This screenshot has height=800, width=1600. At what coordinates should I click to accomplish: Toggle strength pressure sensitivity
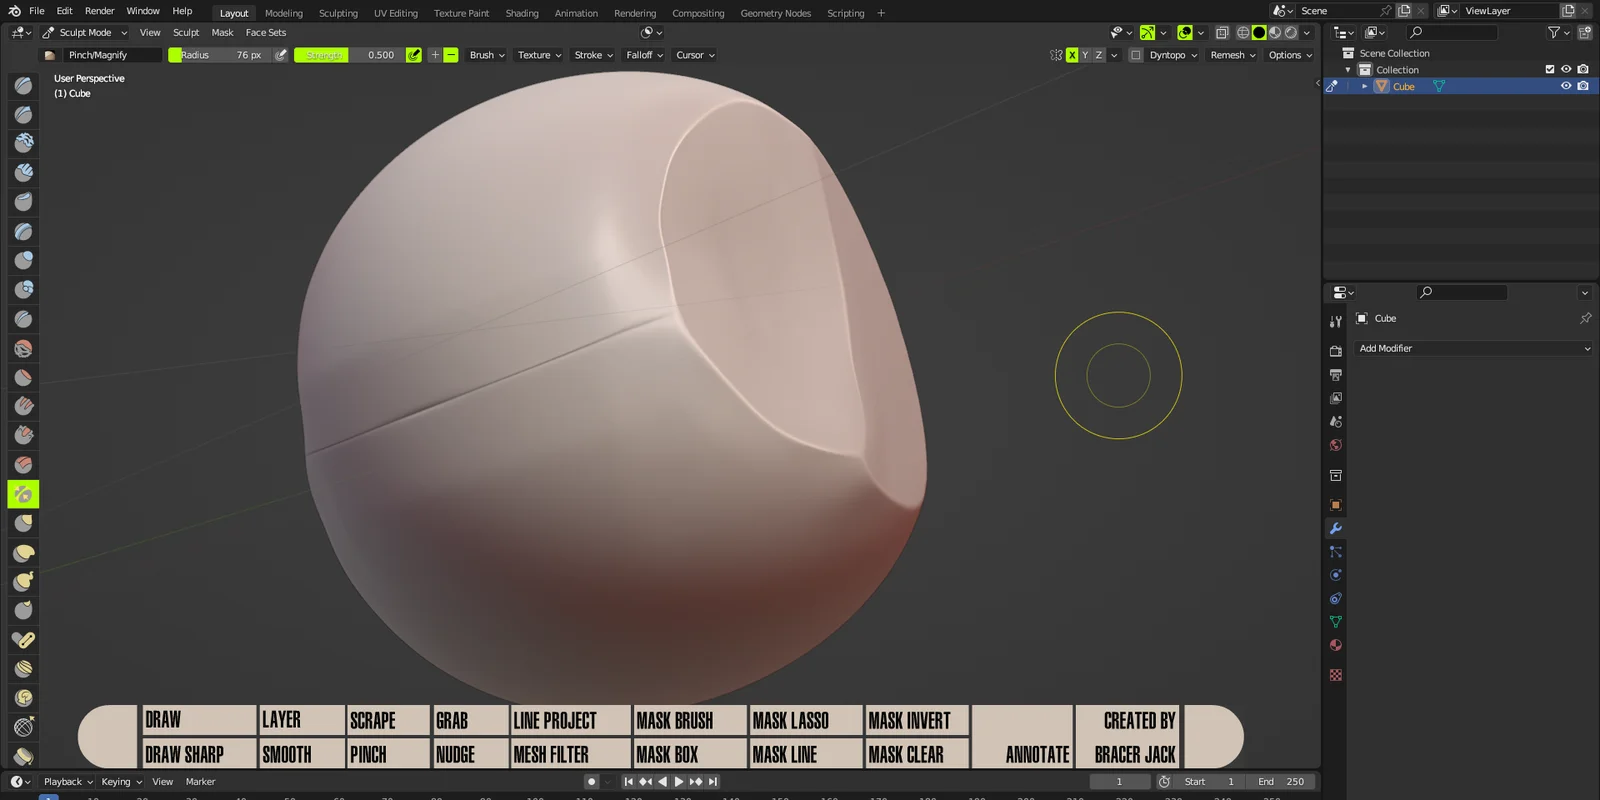click(x=413, y=55)
